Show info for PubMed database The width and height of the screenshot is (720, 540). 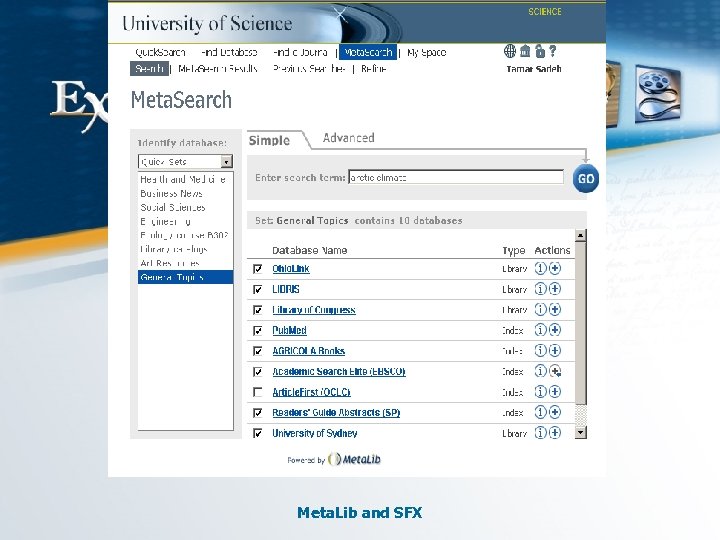click(x=540, y=330)
